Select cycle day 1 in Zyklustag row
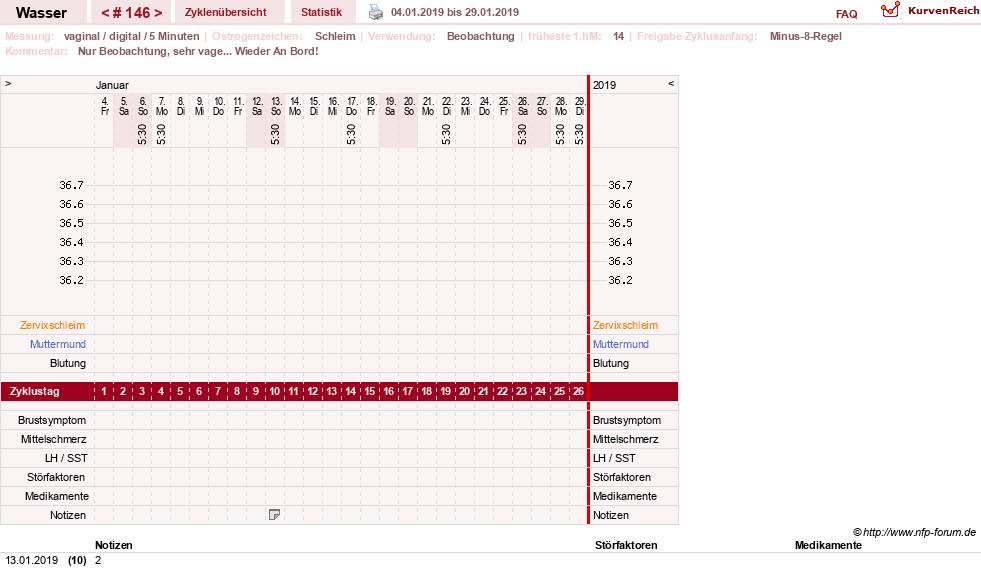The height and width of the screenshot is (584, 981). click(104, 391)
